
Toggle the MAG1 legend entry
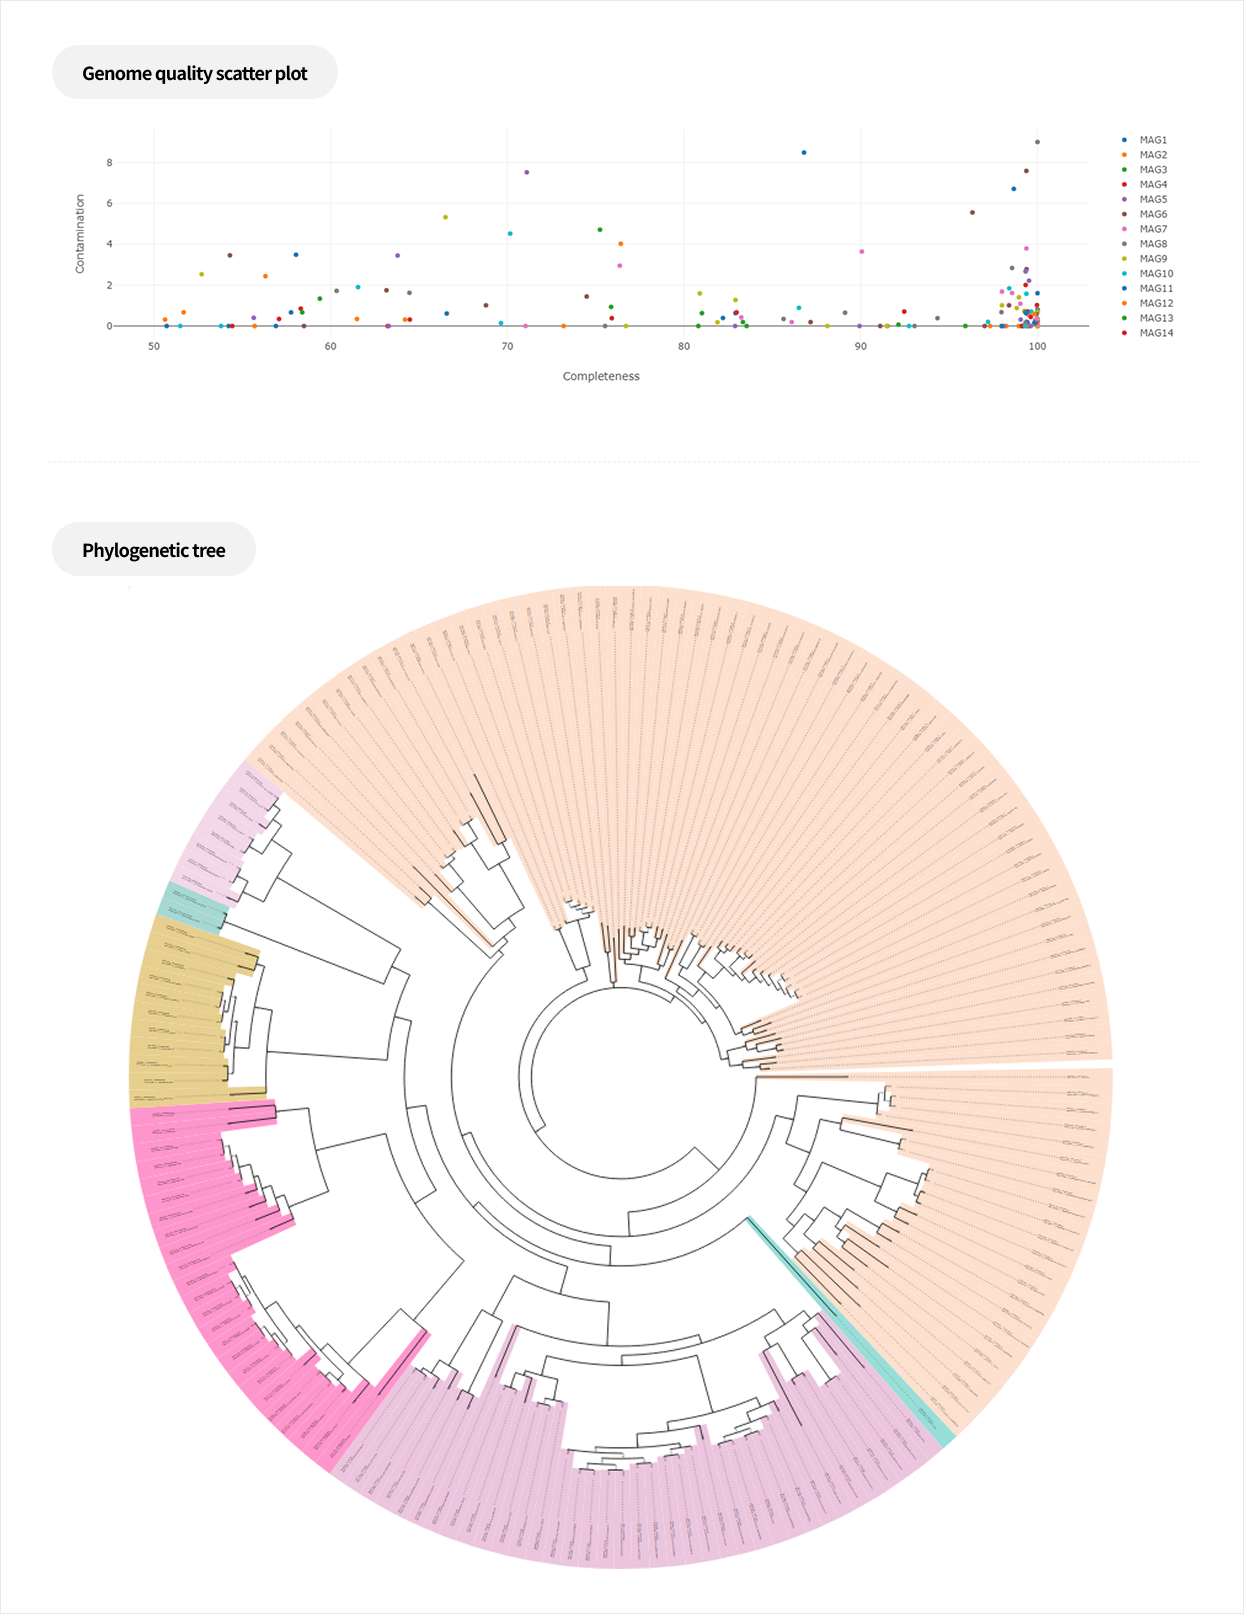point(1152,140)
